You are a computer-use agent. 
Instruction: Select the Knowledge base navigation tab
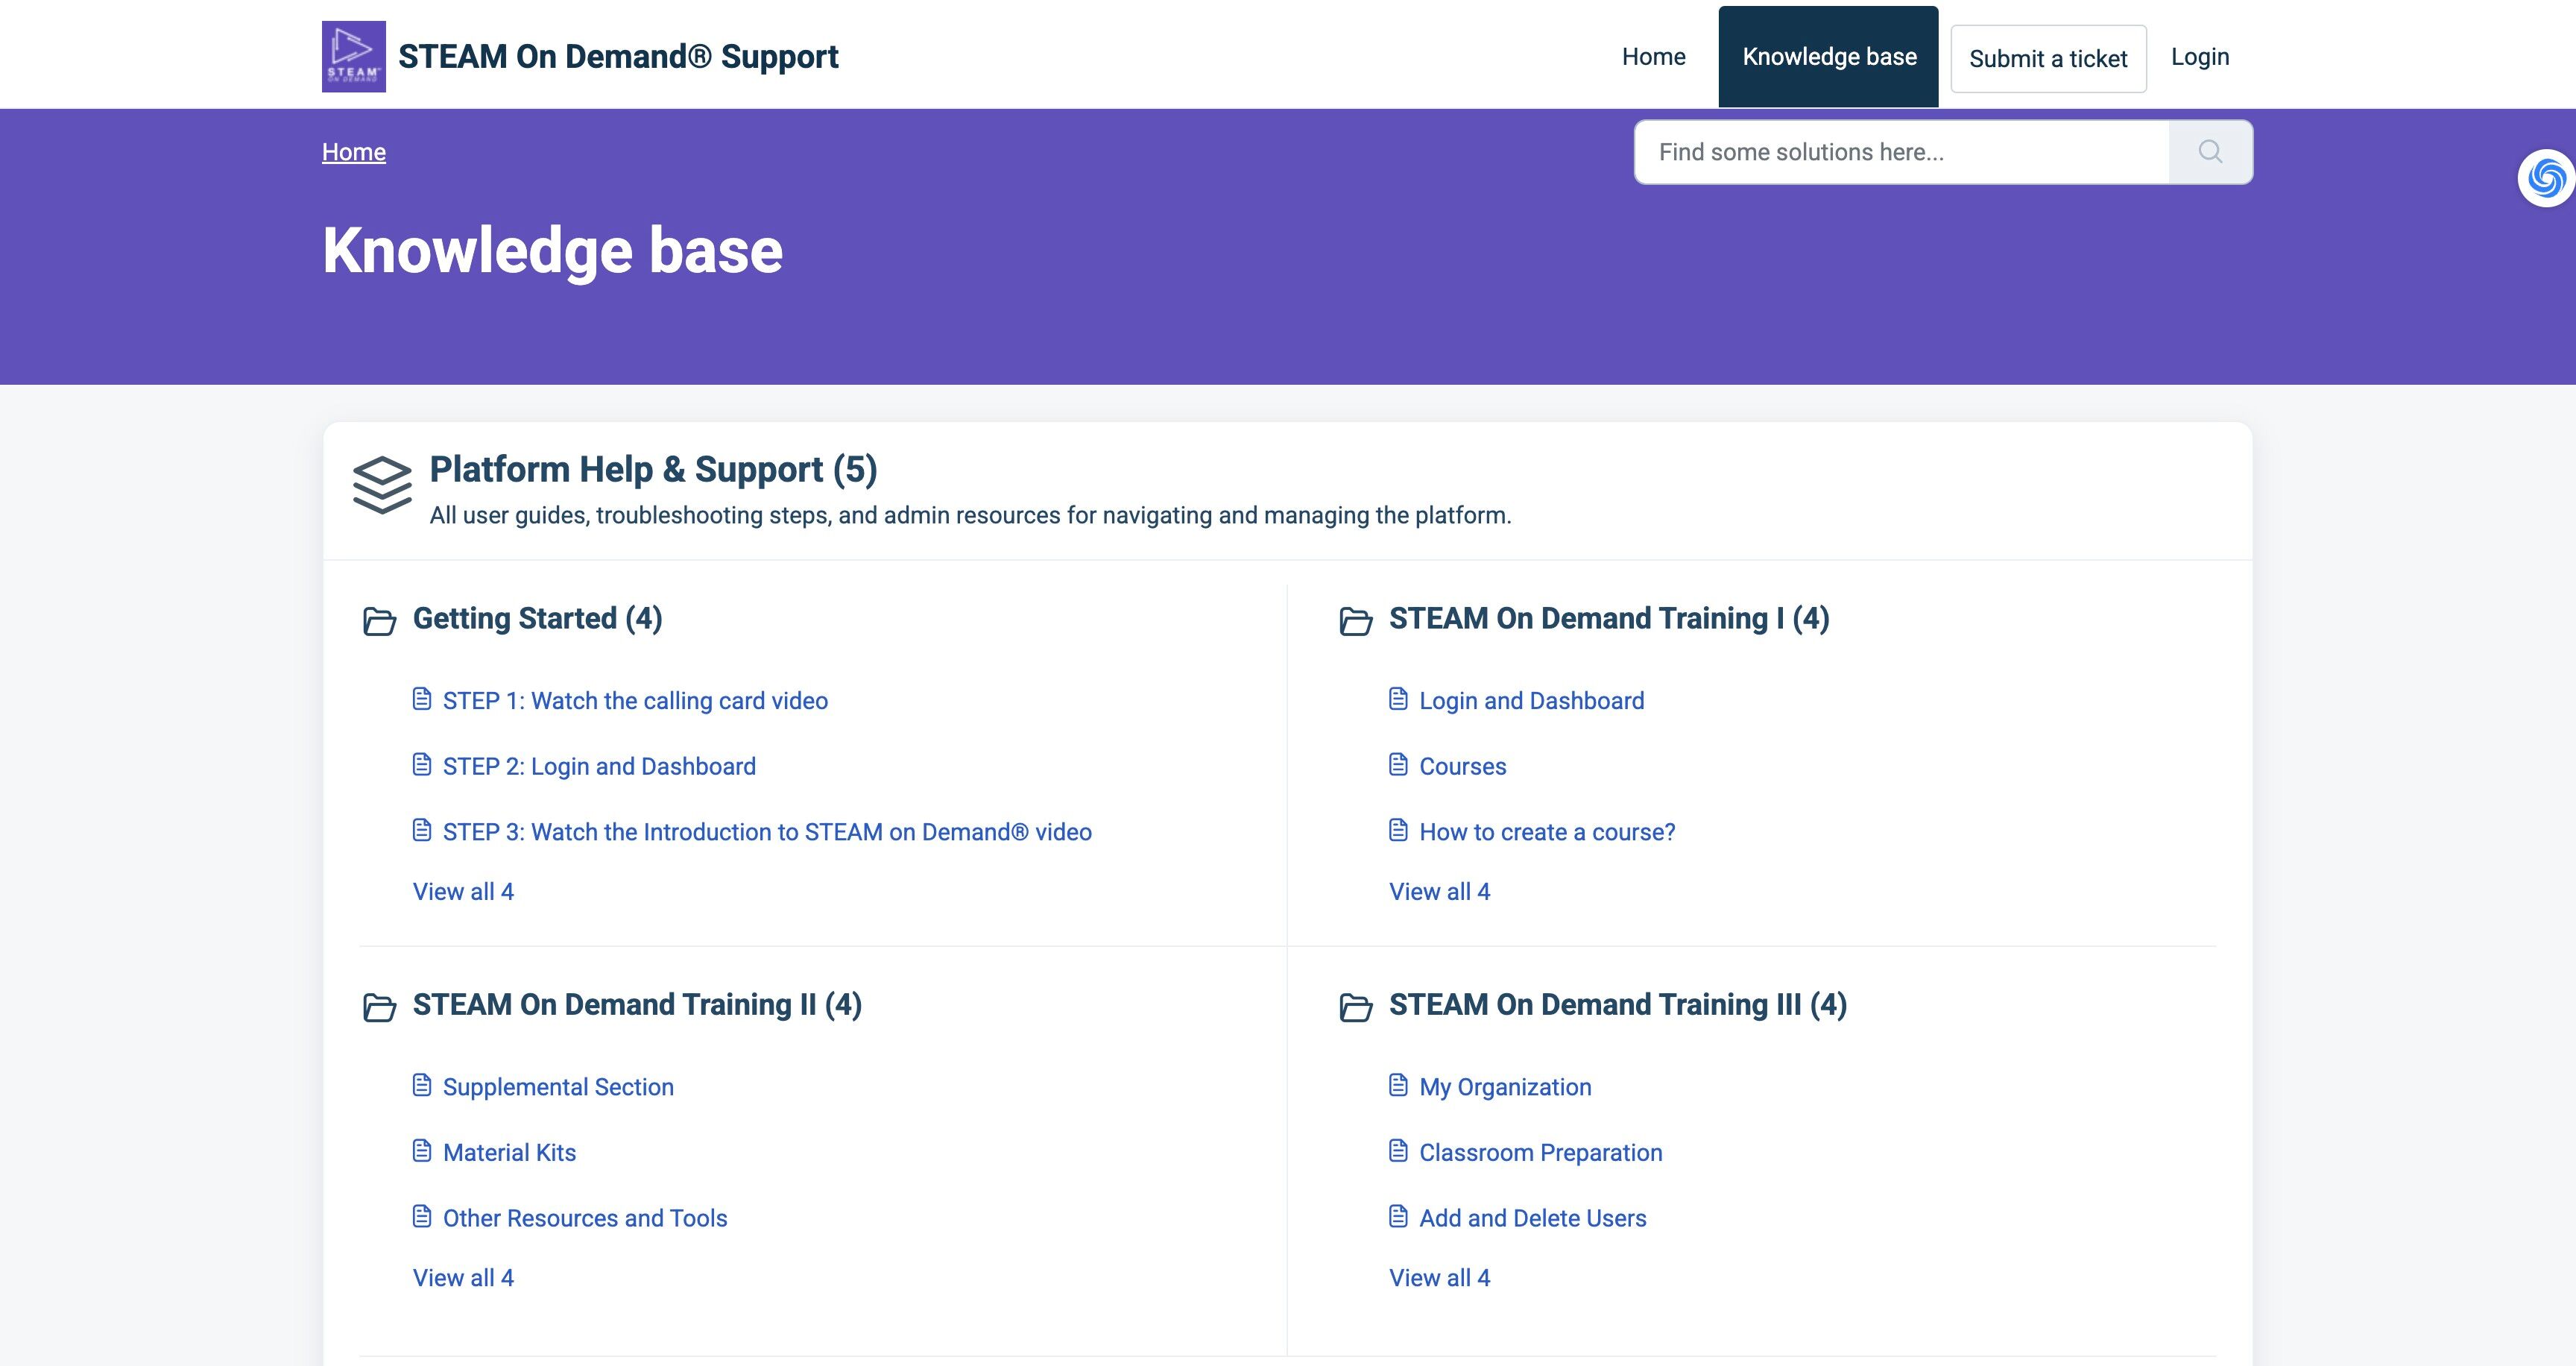click(1828, 57)
